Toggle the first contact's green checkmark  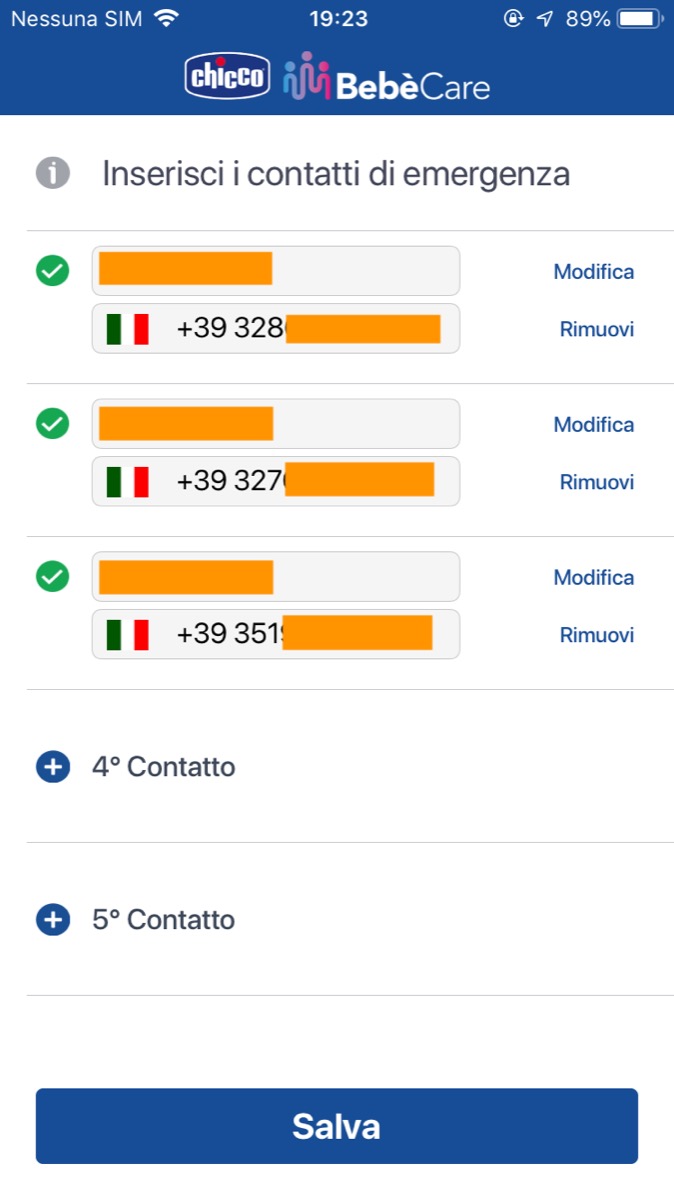(53, 270)
